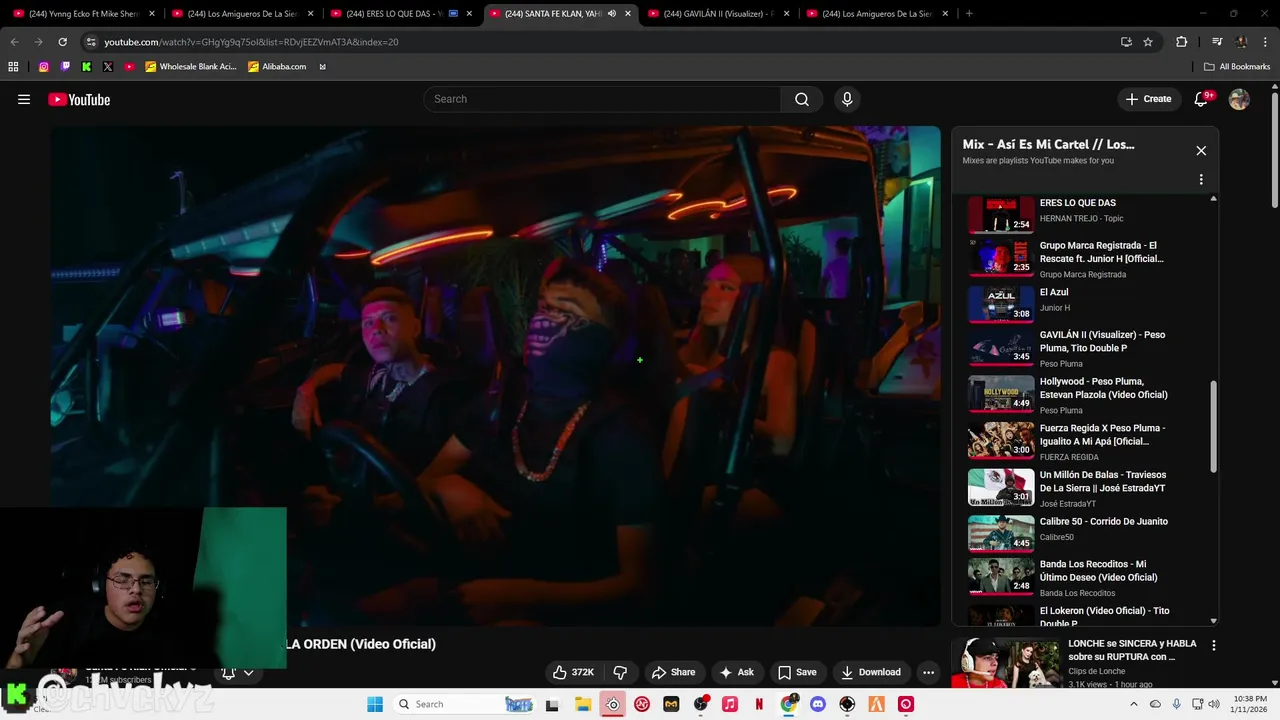The width and height of the screenshot is (1280, 720).
Task: Select GAVILÁN II playlist entry title
Action: coord(1102,341)
